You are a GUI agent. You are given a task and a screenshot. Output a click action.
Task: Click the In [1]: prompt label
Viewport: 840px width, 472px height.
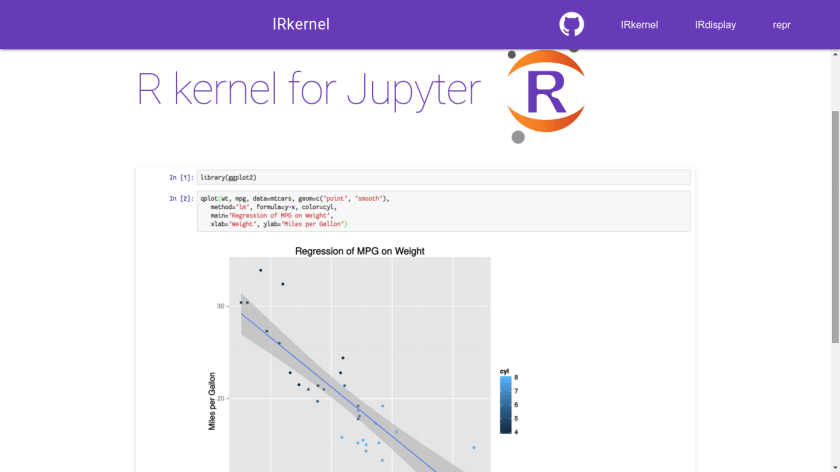(x=181, y=177)
